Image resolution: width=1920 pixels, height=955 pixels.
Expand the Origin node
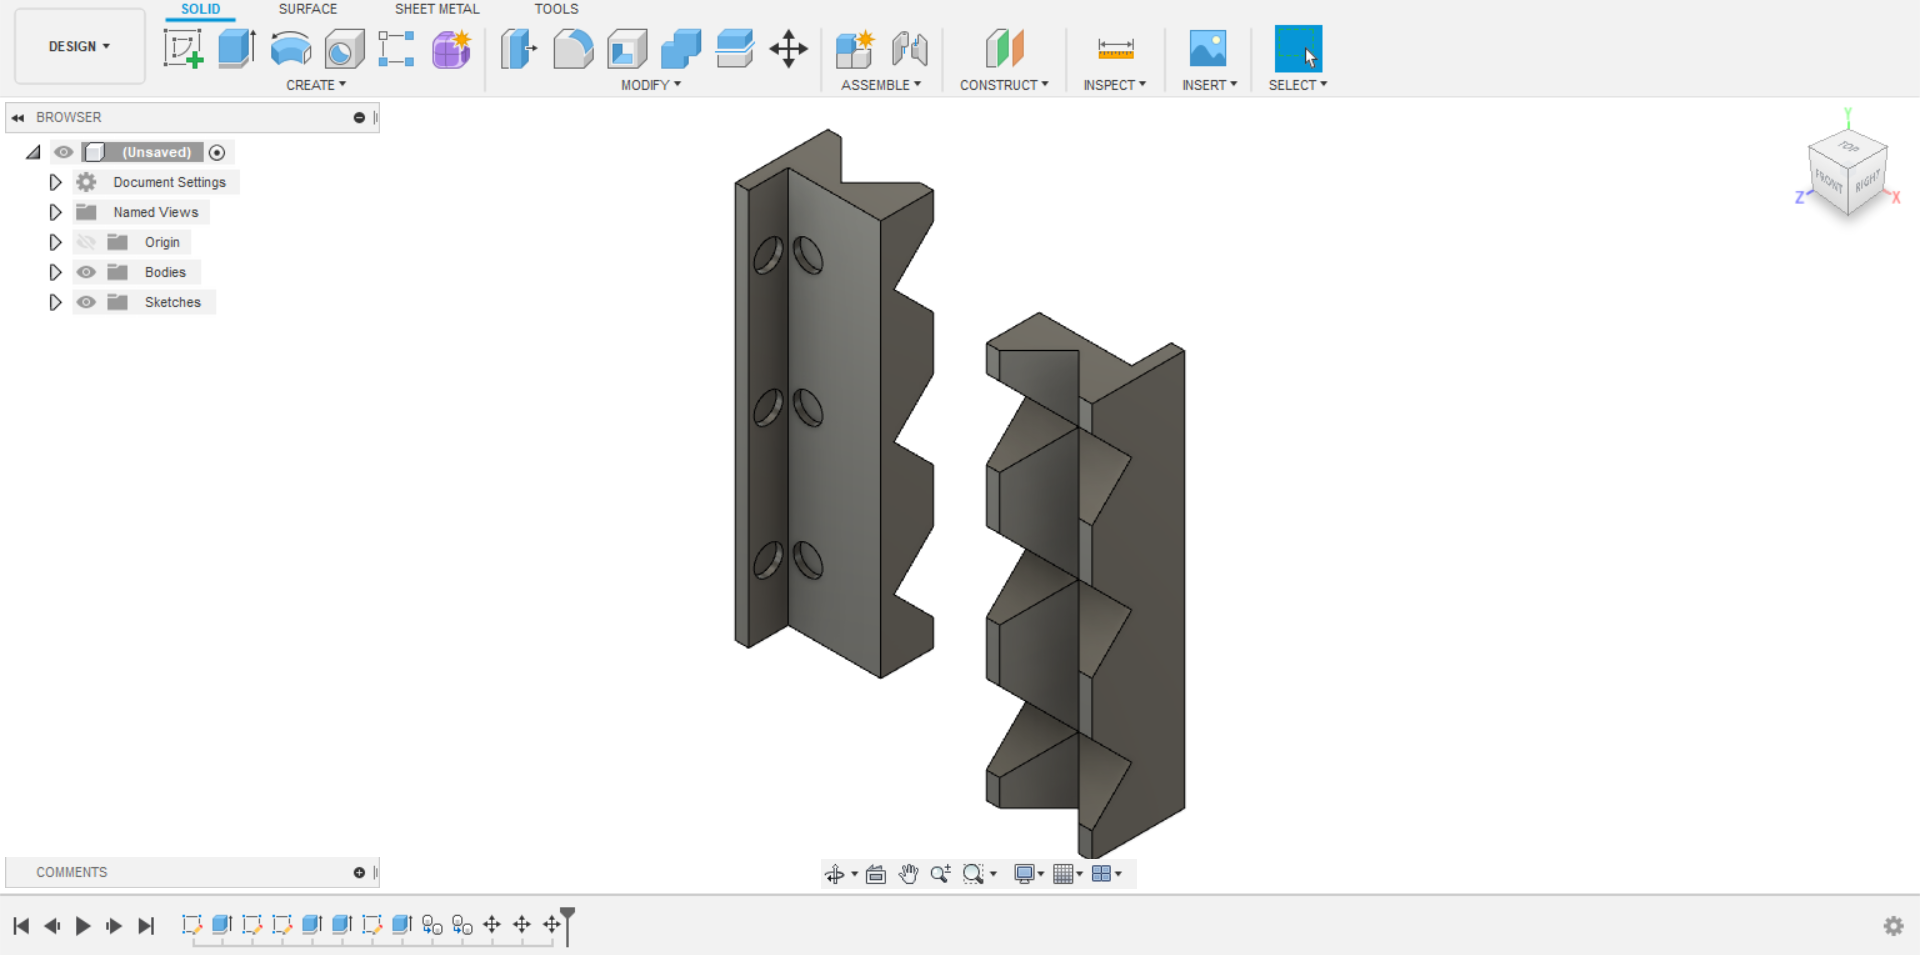[56, 242]
